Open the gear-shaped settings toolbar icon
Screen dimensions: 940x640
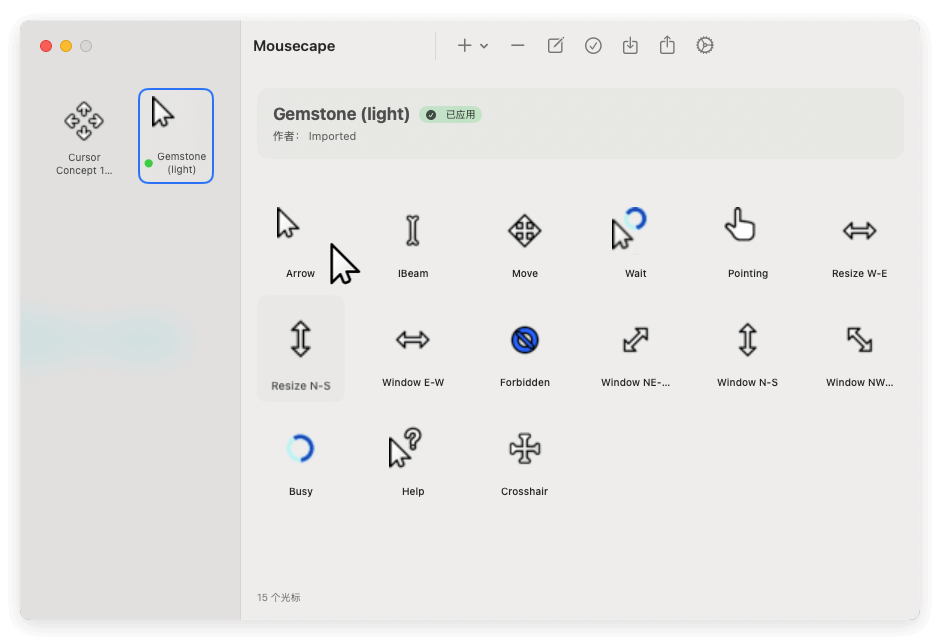click(705, 46)
